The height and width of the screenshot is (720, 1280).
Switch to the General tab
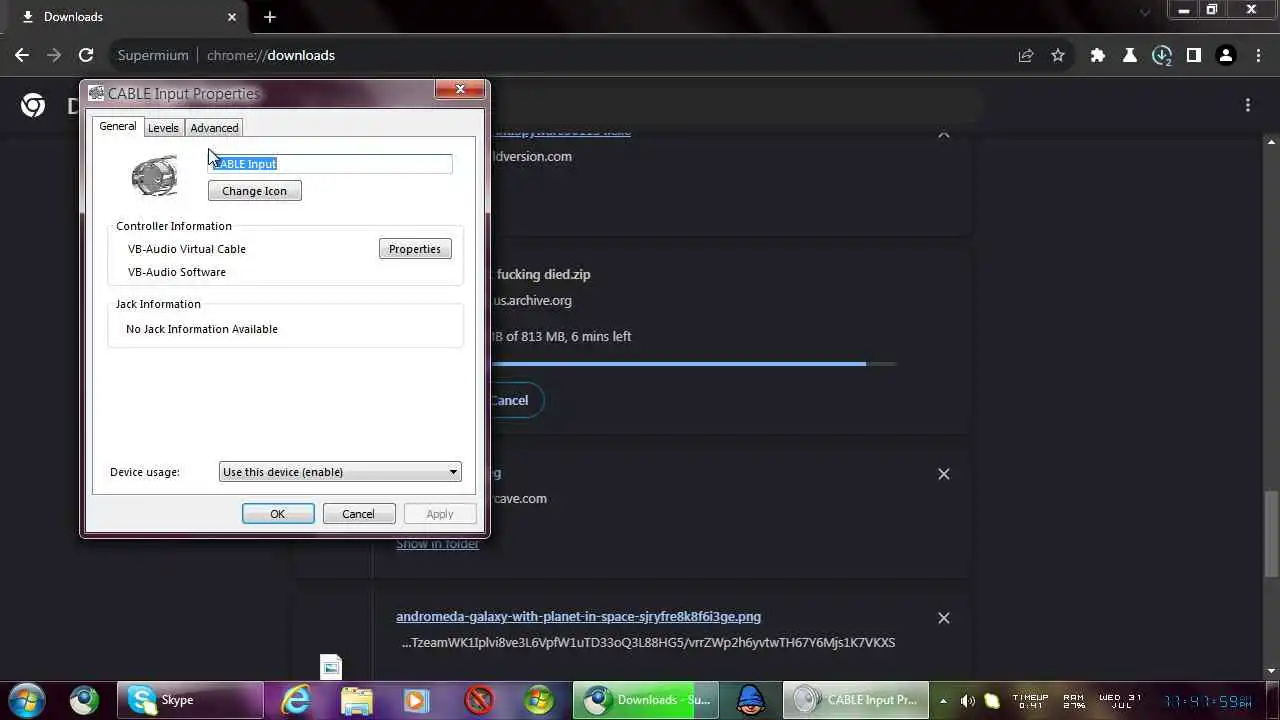click(117, 127)
